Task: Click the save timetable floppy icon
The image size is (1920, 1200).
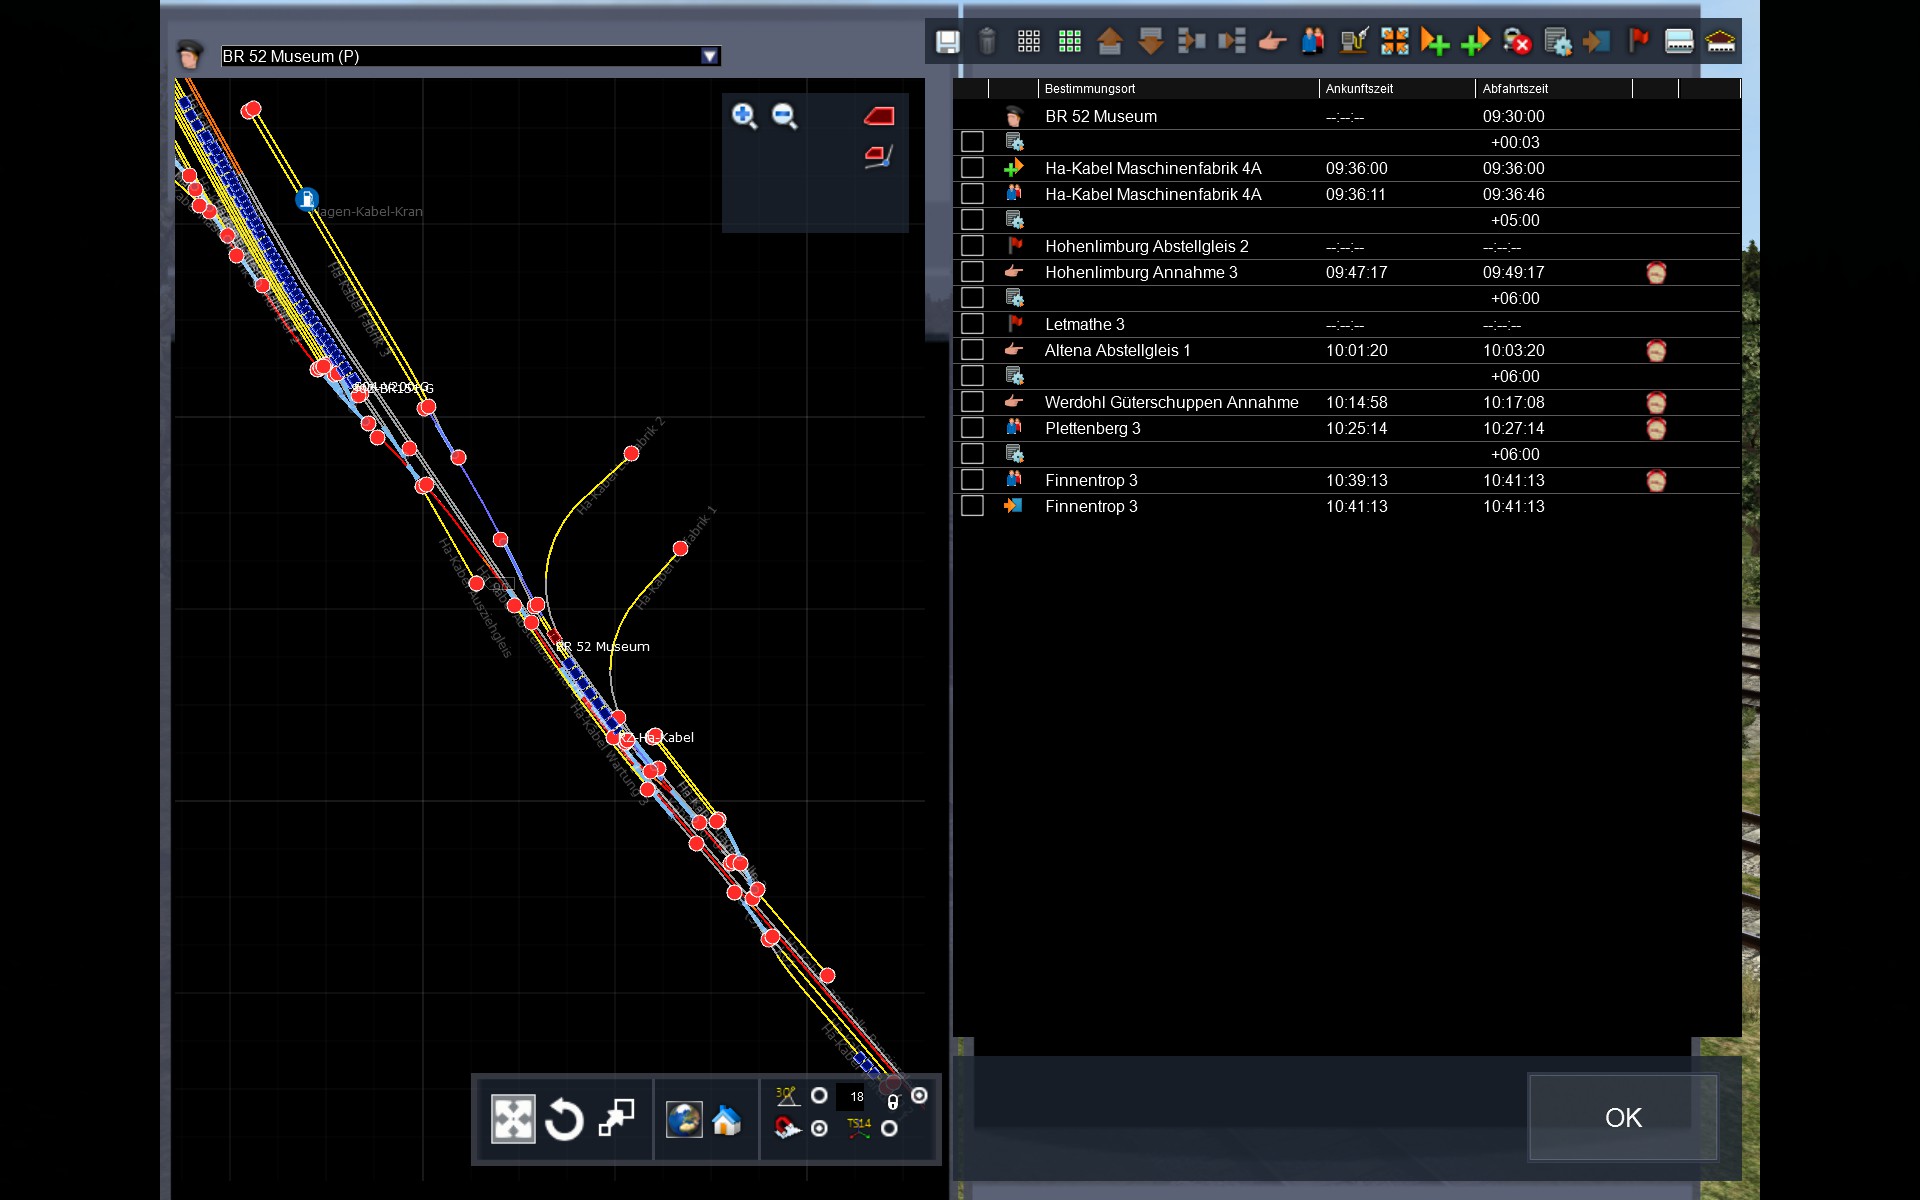Action: [947, 41]
